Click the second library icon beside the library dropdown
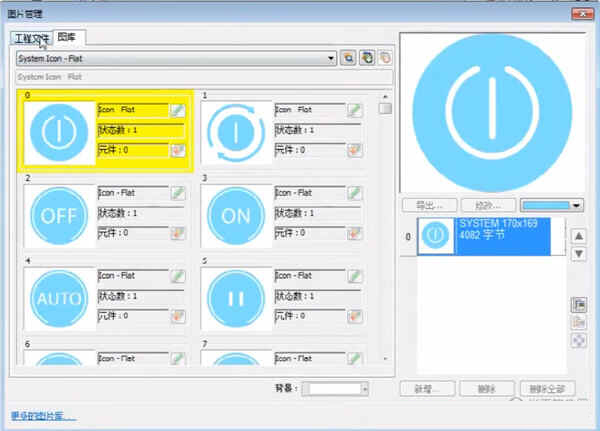This screenshot has height=431, width=600. [366, 59]
